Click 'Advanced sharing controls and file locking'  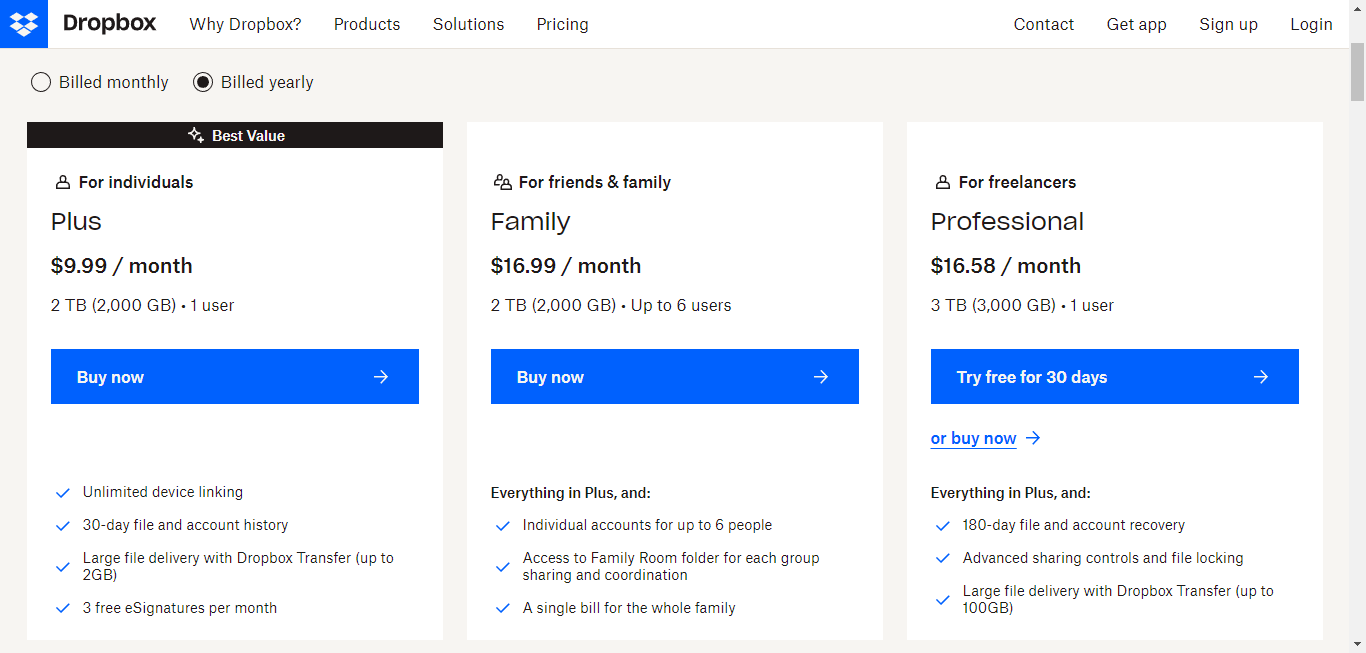(x=1103, y=558)
